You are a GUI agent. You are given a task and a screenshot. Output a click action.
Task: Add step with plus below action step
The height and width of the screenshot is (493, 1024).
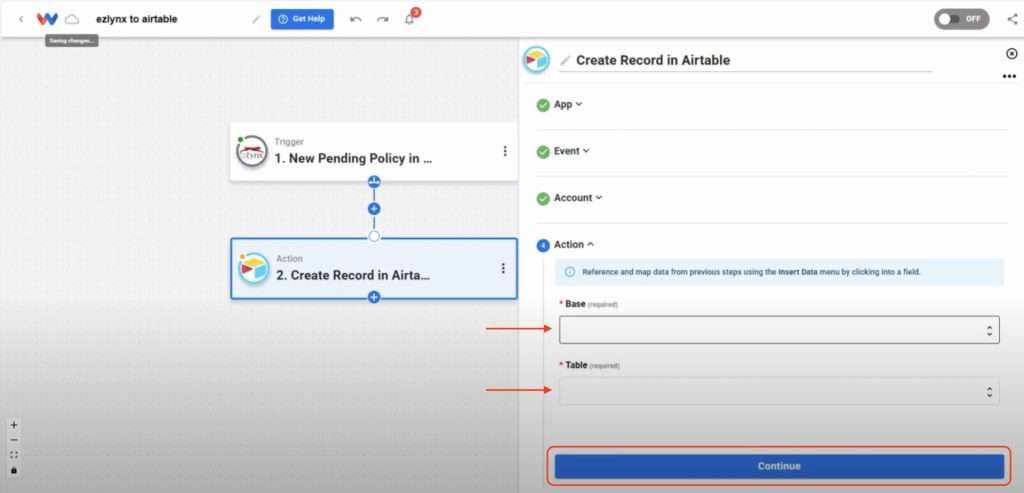point(374,297)
